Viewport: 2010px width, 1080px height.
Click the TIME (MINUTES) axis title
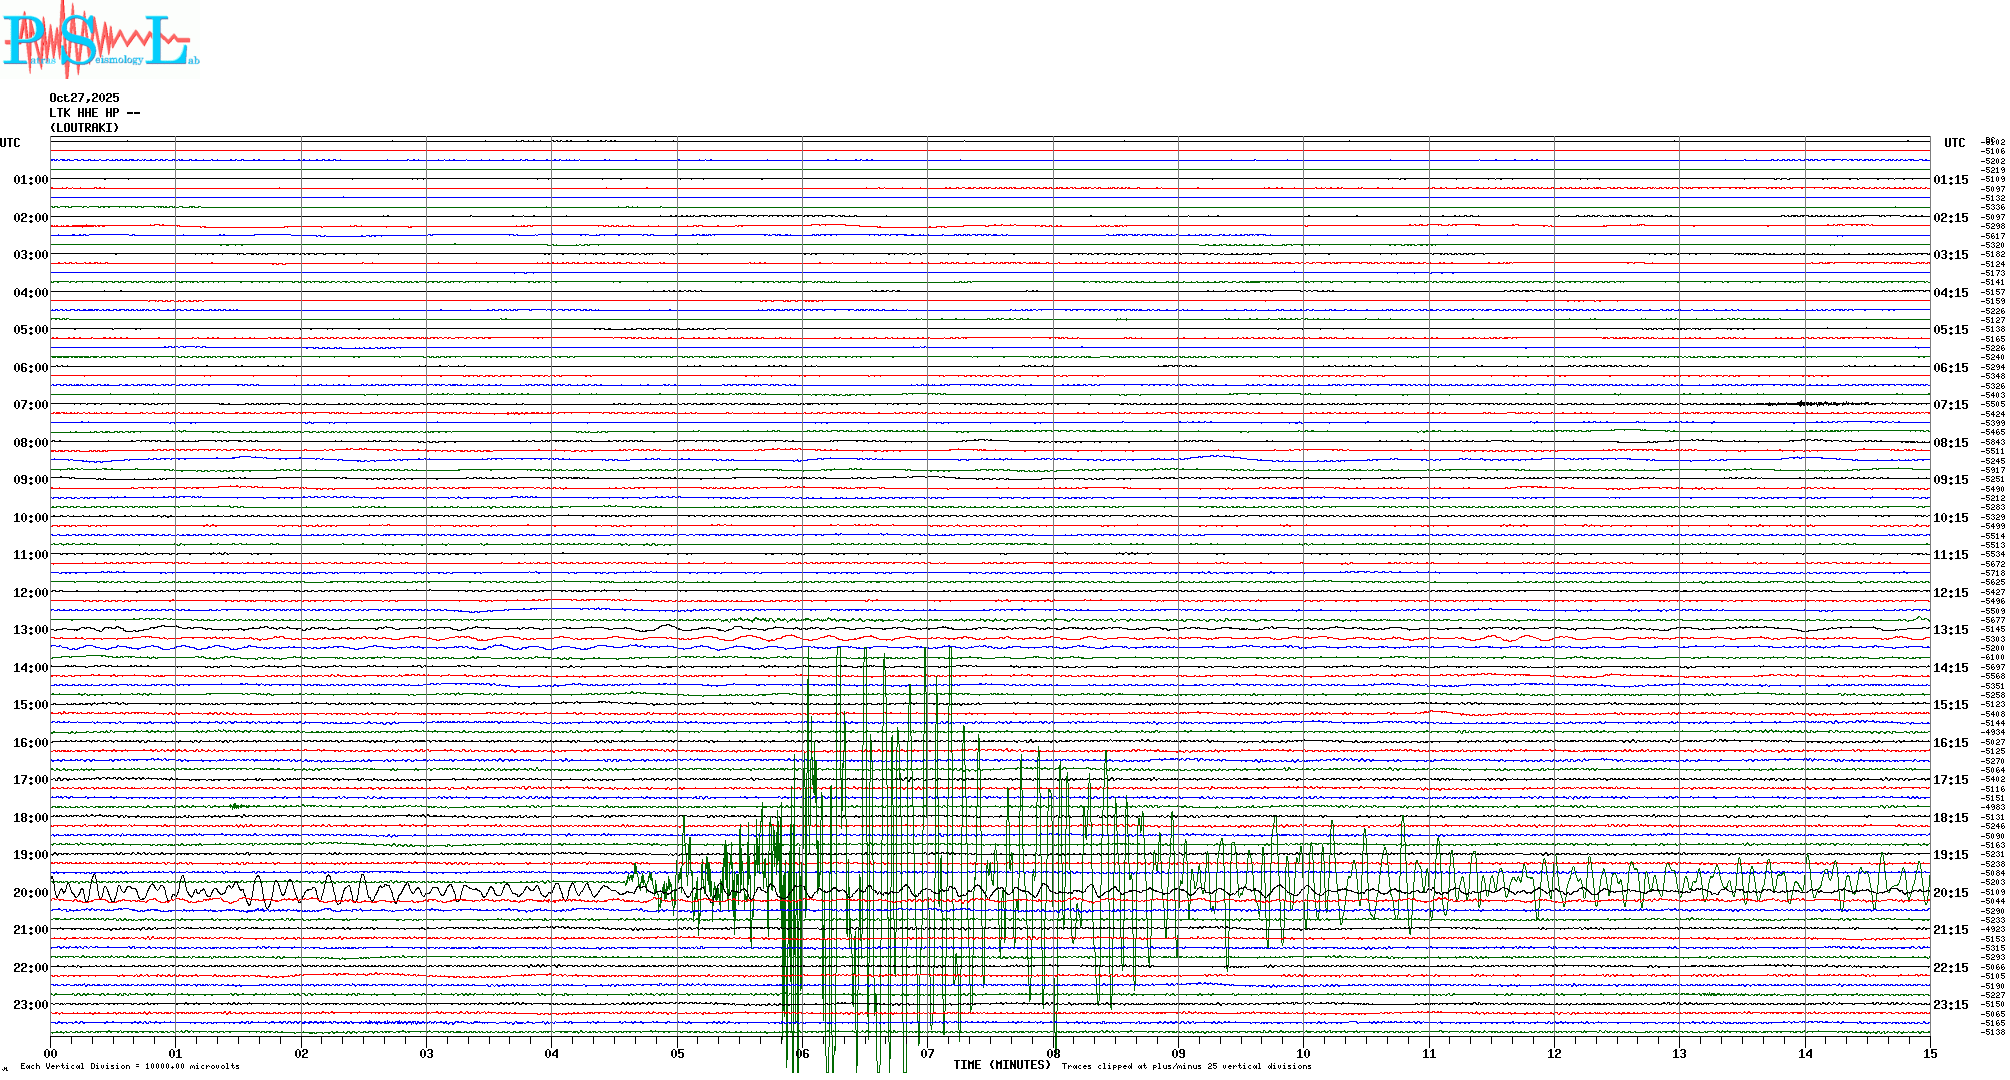pos(1001,1065)
